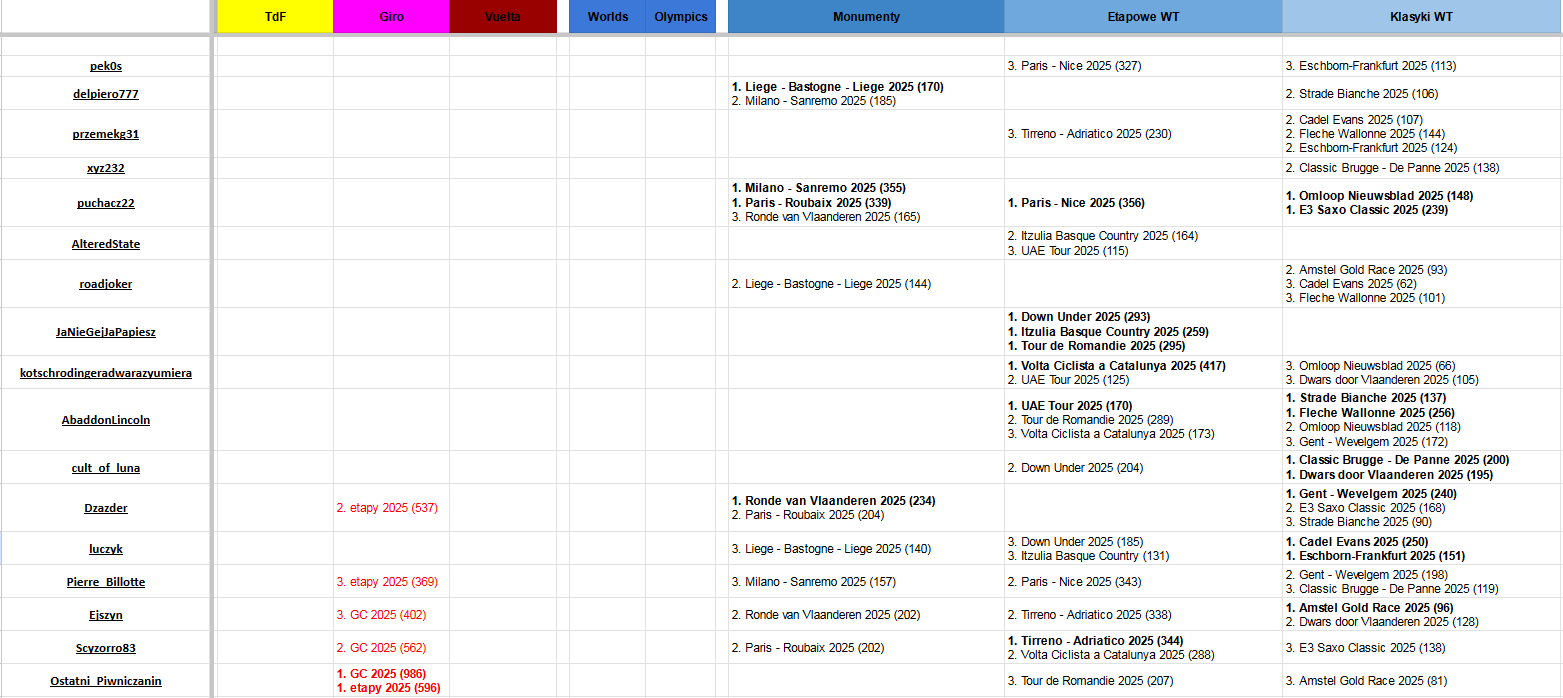Click the '1. Paris - Nice 2025 (356)' cell
Image resolution: width=1563 pixels, height=698 pixels.
1076,203
